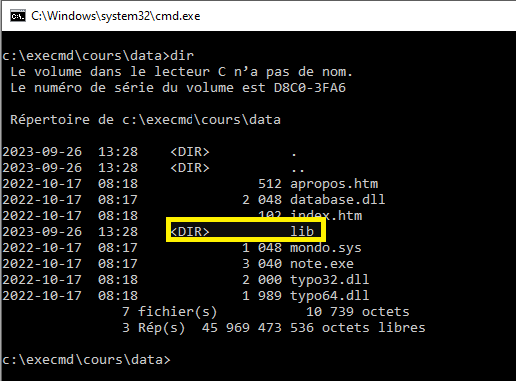Click the double-dot parent directory entry

298,168
